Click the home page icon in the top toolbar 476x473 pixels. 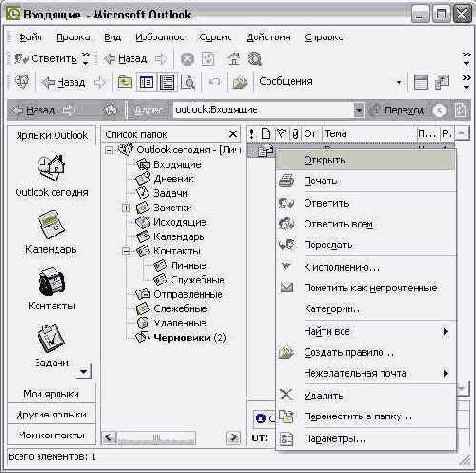point(234,59)
